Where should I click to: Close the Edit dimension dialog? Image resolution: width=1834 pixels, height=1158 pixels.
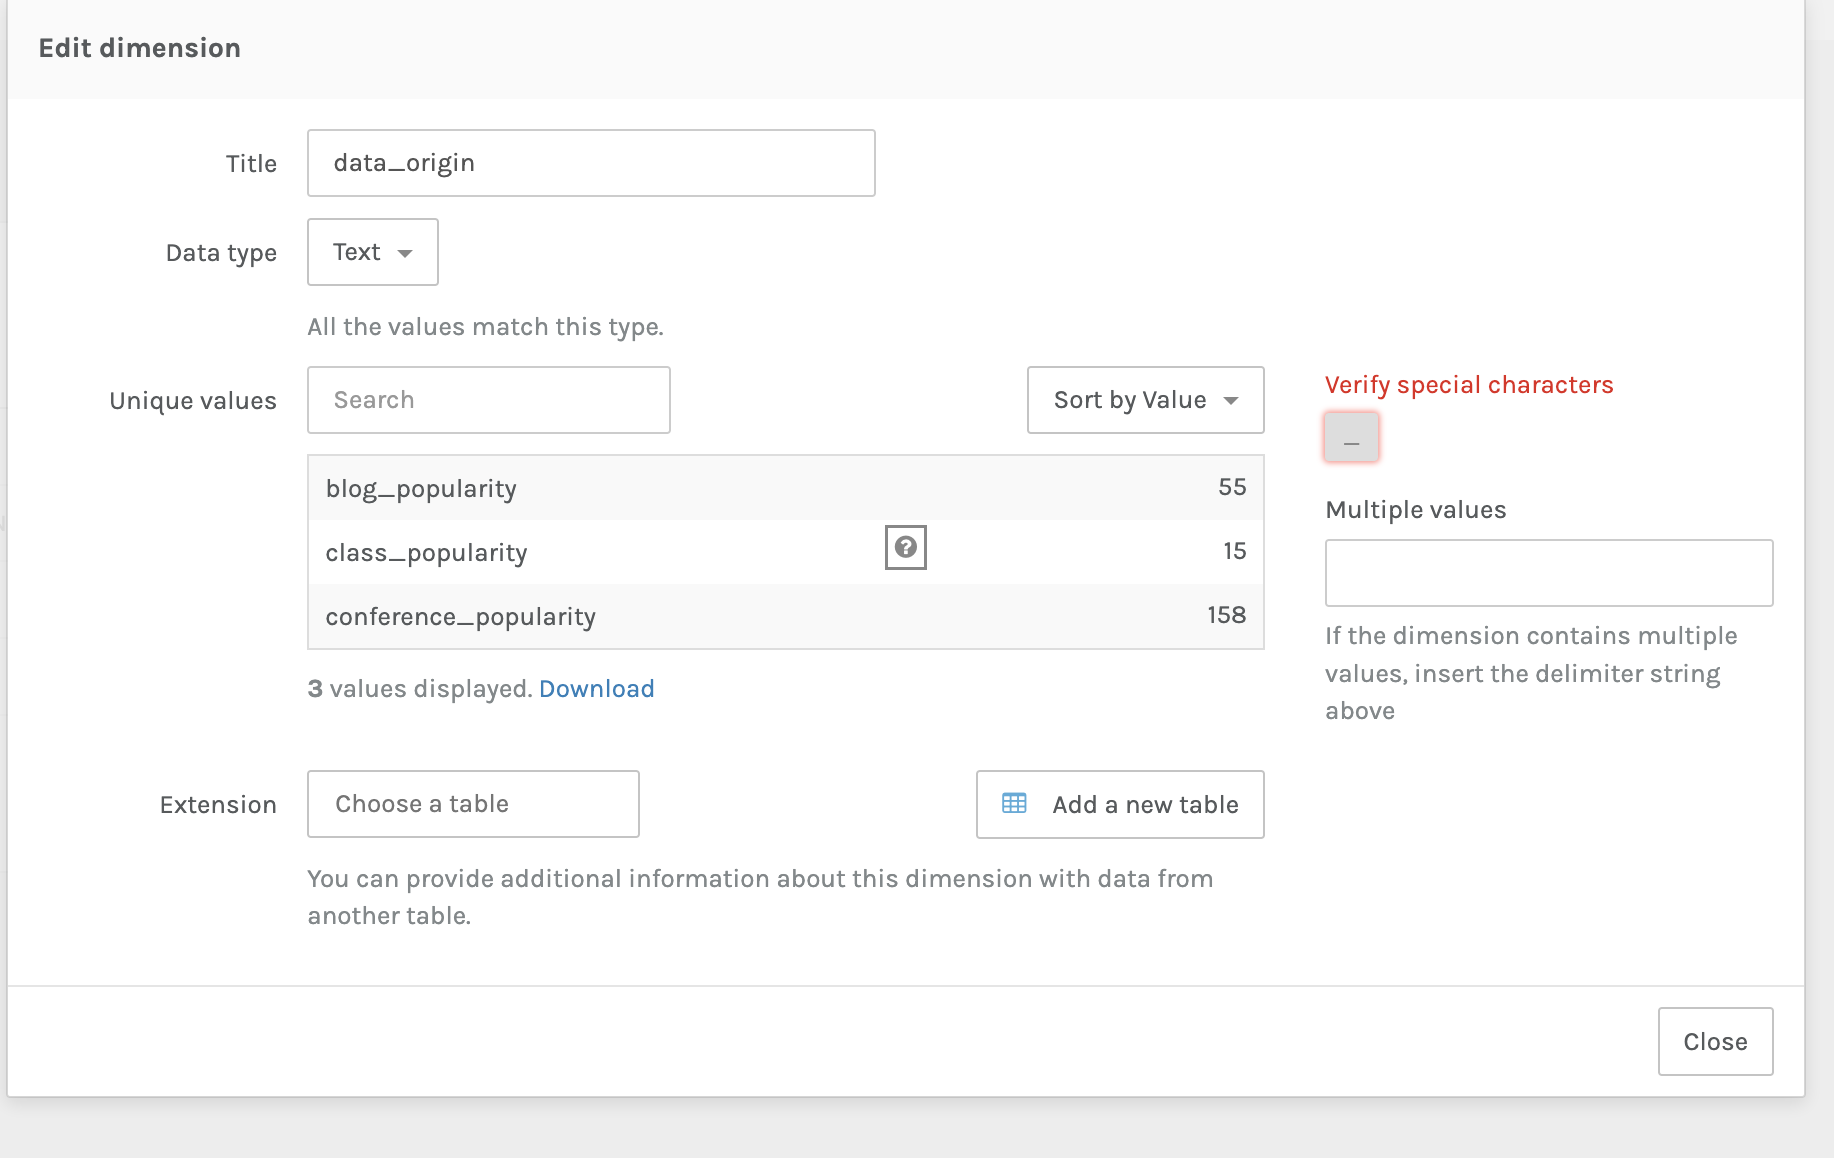pyautogui.click(x=1715, y=1041)
